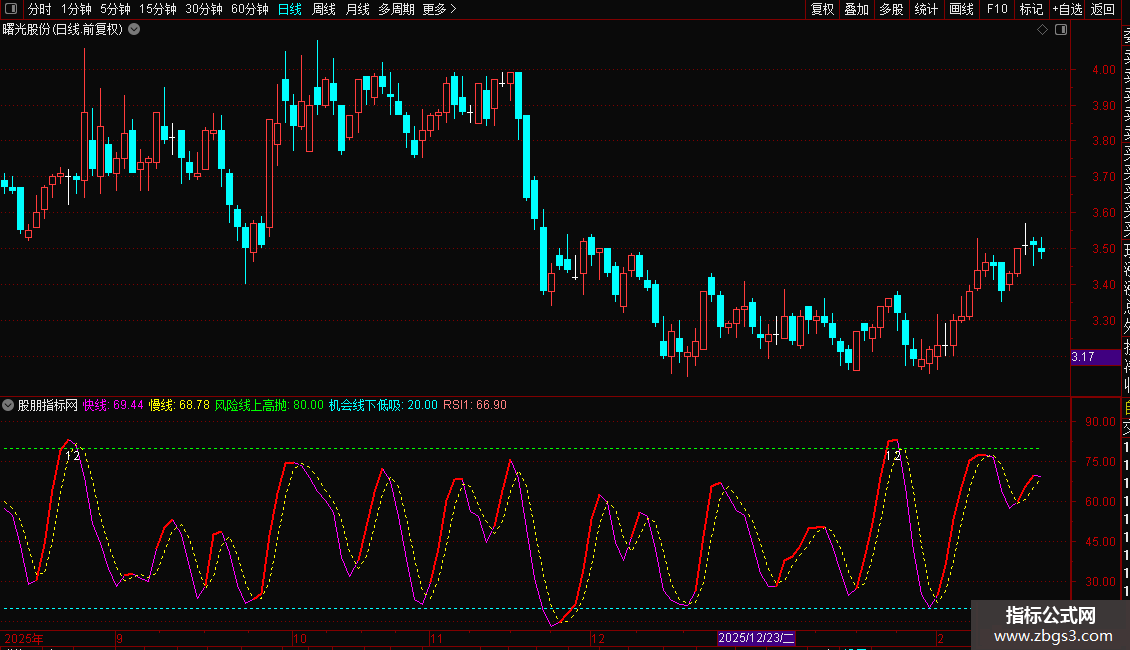
Task: Switch to 分时 intraday view
Action: point(40,9)
